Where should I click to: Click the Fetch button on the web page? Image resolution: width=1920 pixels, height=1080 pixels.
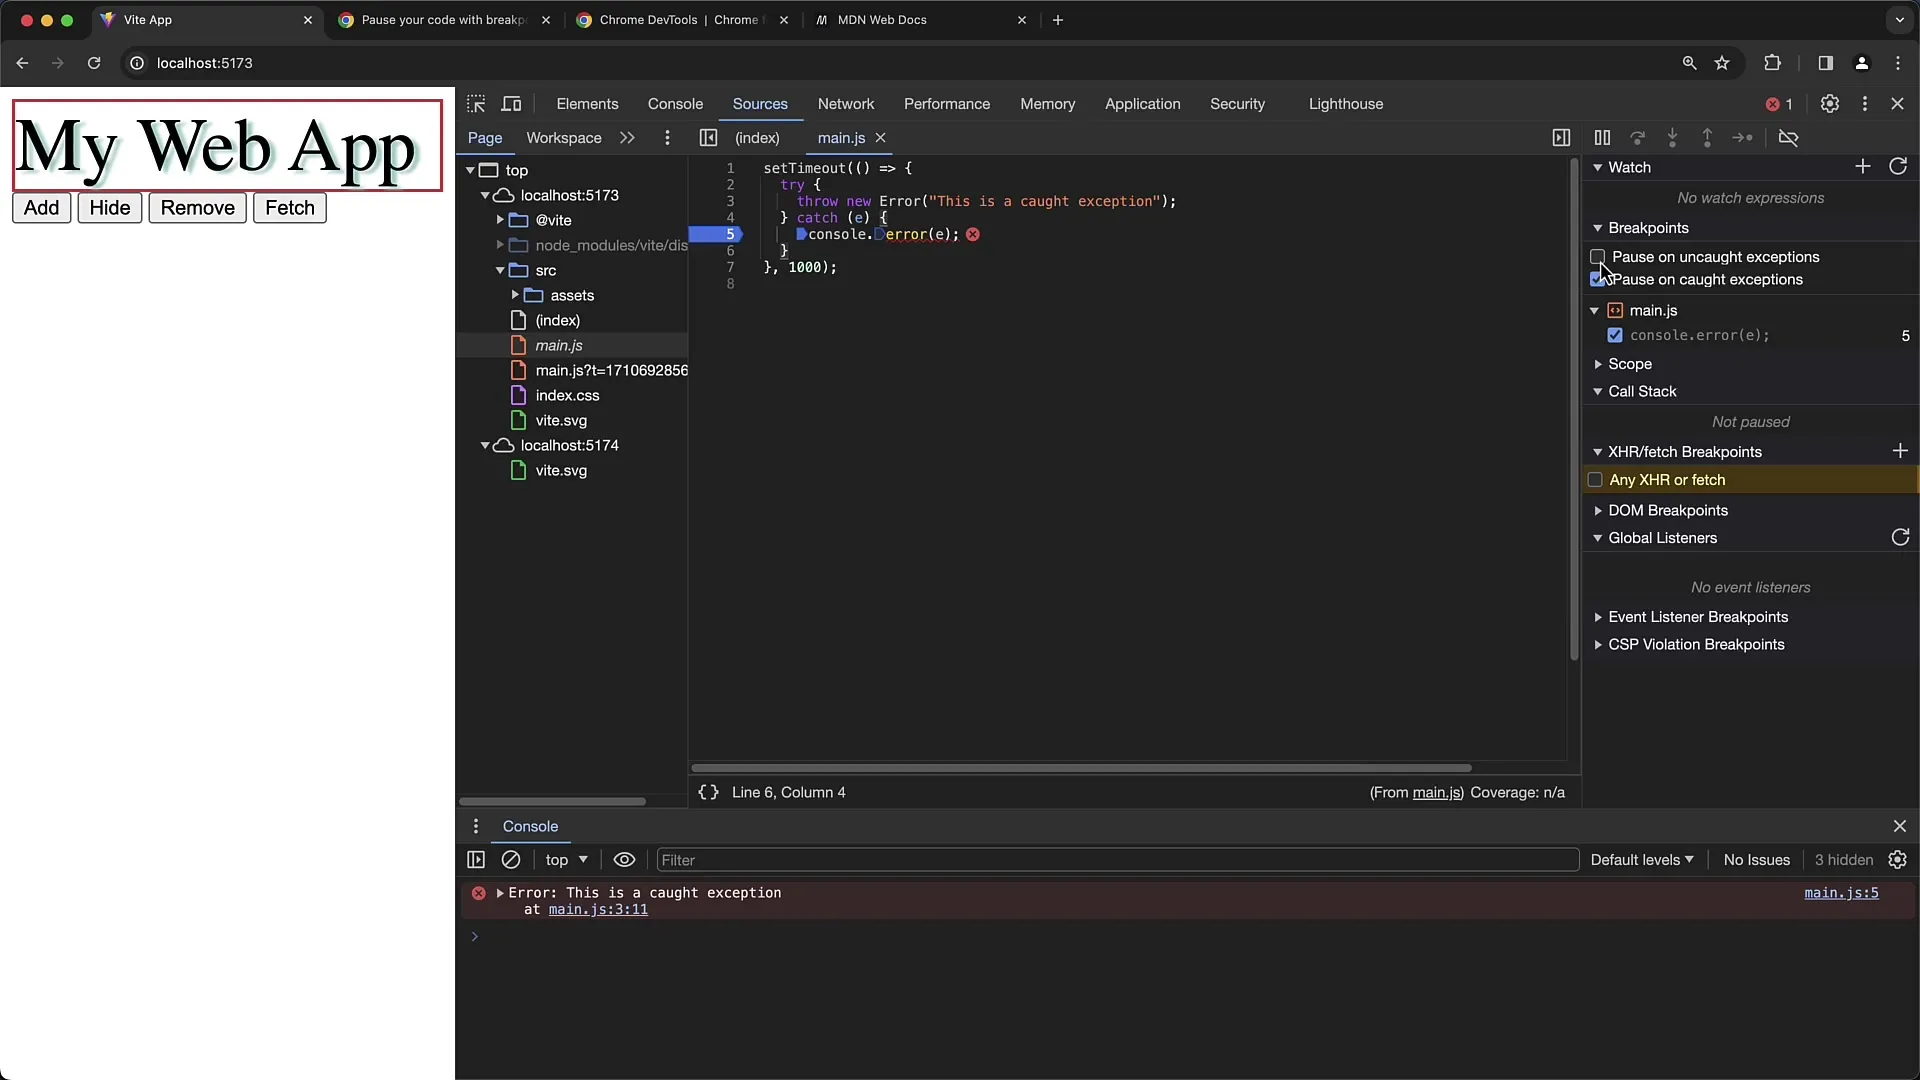(x=290, y=207)
